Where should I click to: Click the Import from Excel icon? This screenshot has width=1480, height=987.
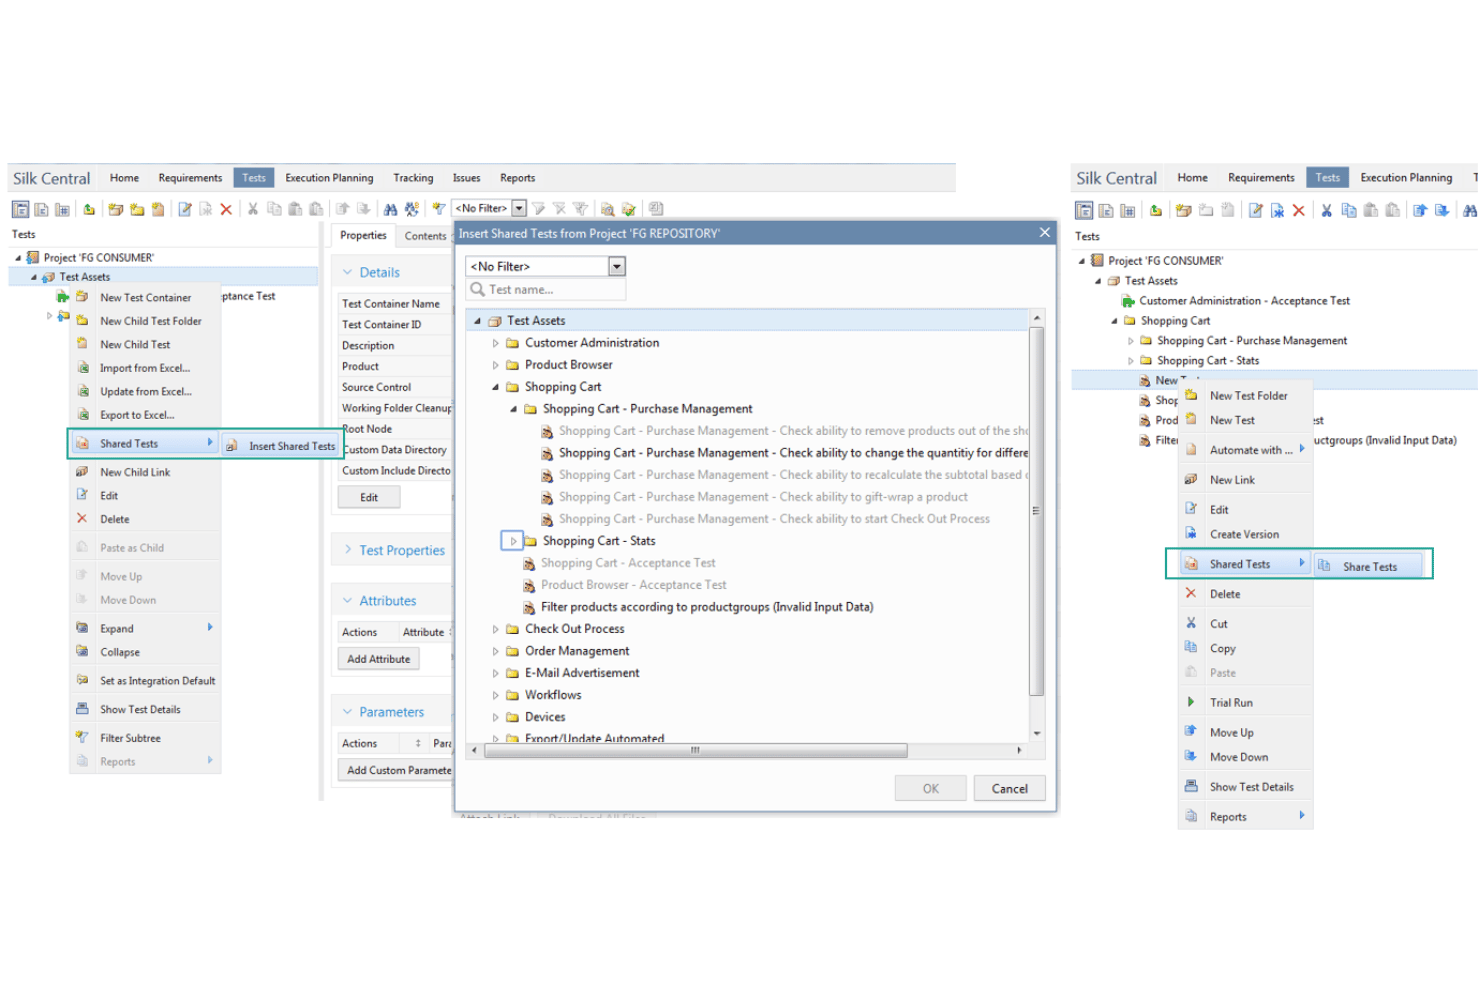click(x=82, y=367)
